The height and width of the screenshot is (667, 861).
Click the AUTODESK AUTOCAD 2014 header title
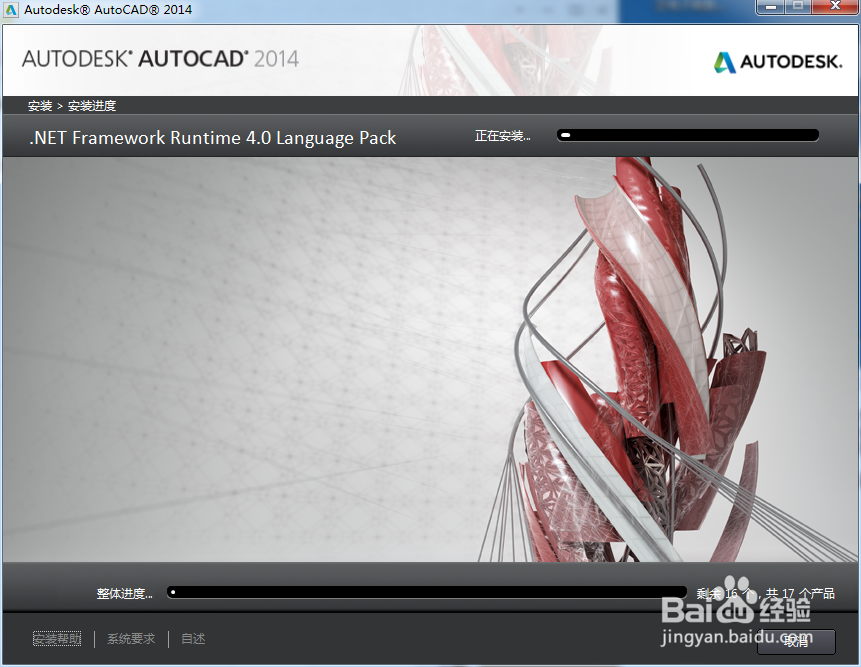pos(160,59)
